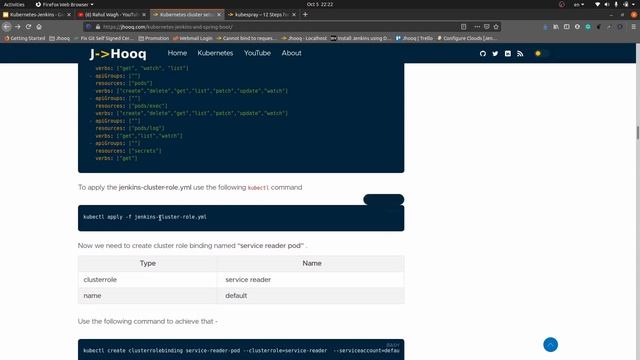
Task: Open the Jhooq - Localhost bookmark
Action: [x=304, y=38]
